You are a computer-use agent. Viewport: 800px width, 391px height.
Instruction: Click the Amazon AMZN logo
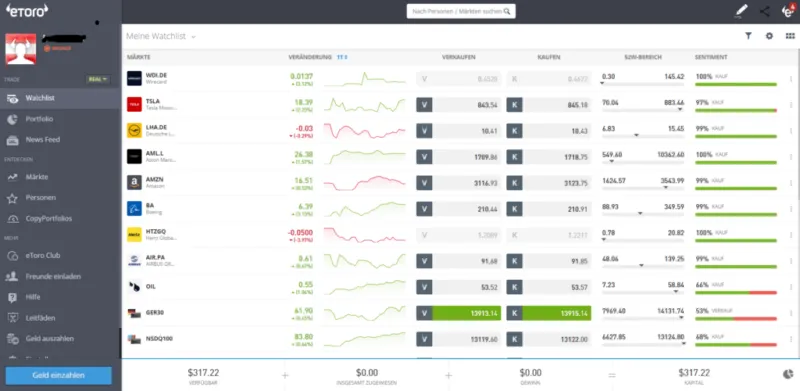(134, 182)
